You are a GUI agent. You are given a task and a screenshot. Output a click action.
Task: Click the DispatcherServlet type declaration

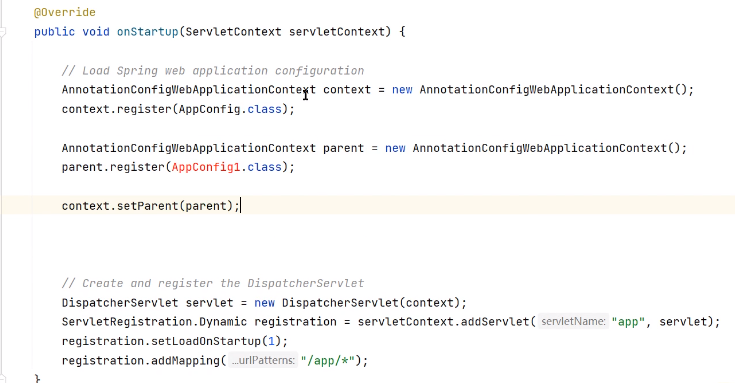point(120,303)
